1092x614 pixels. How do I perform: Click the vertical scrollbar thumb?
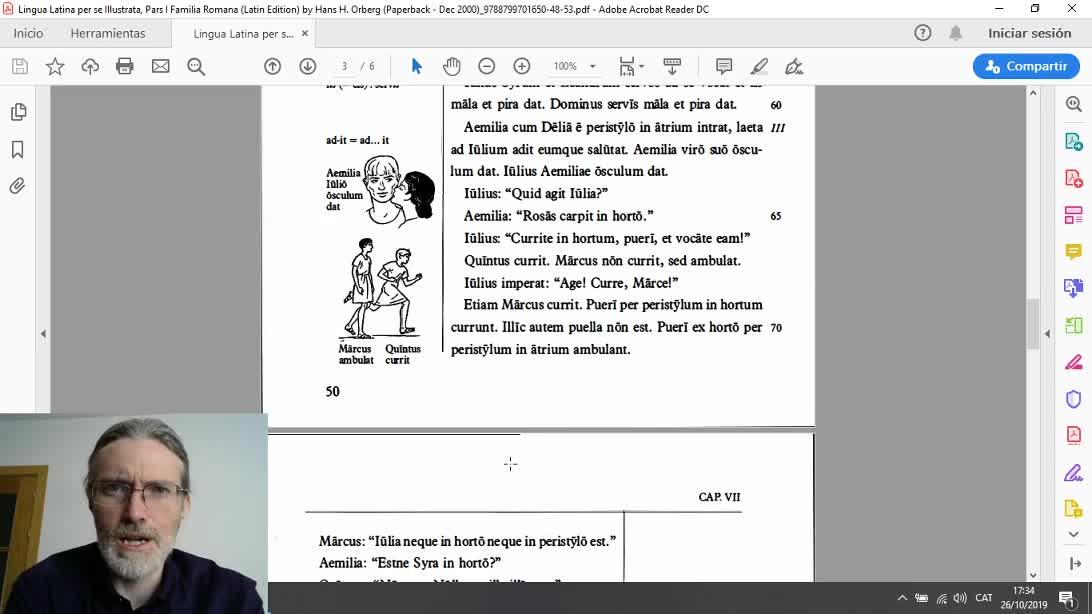pyautogui.click(x=1033, y=324)
